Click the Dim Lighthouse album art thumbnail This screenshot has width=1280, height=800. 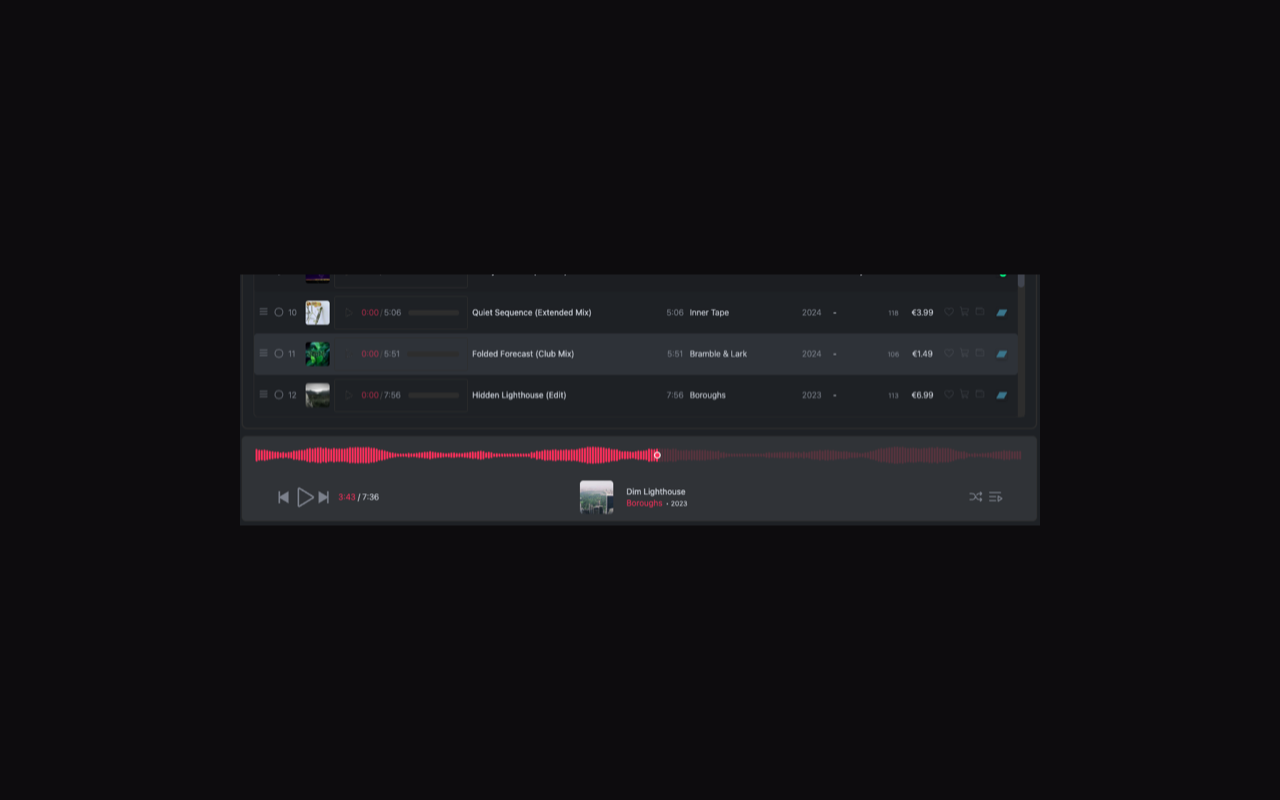tap(596, 497)
